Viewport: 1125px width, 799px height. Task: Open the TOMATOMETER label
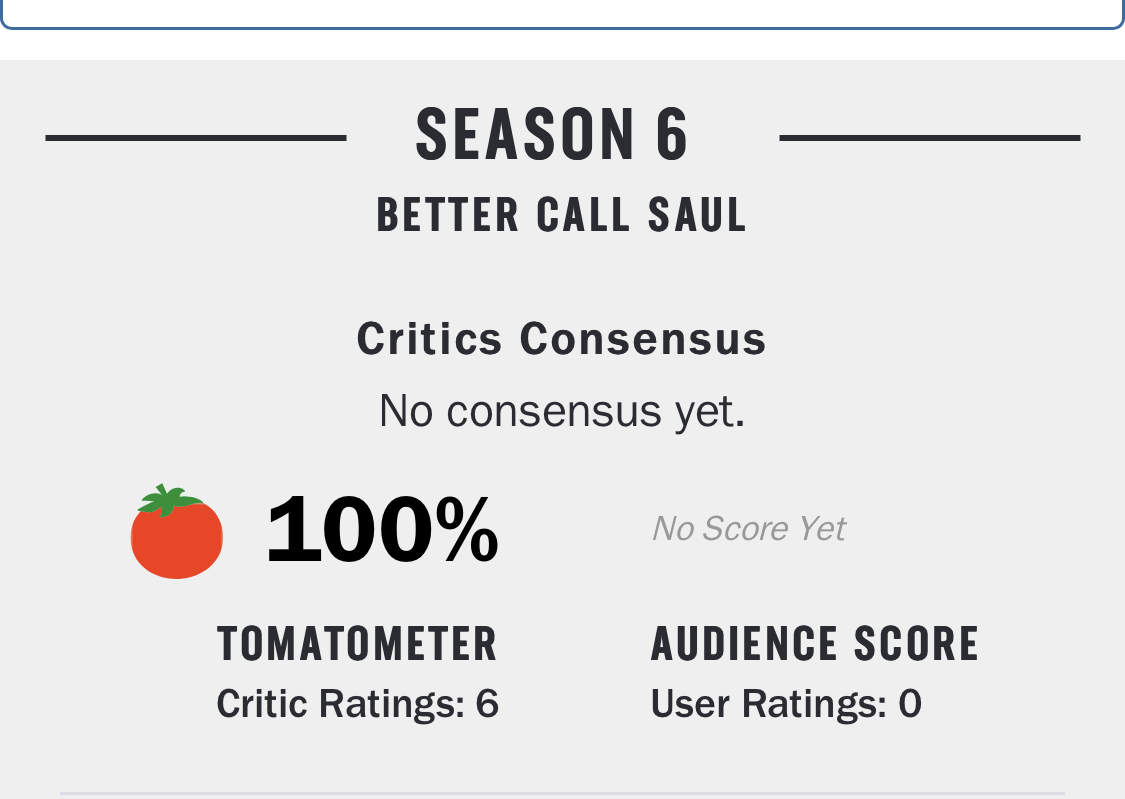357,643
